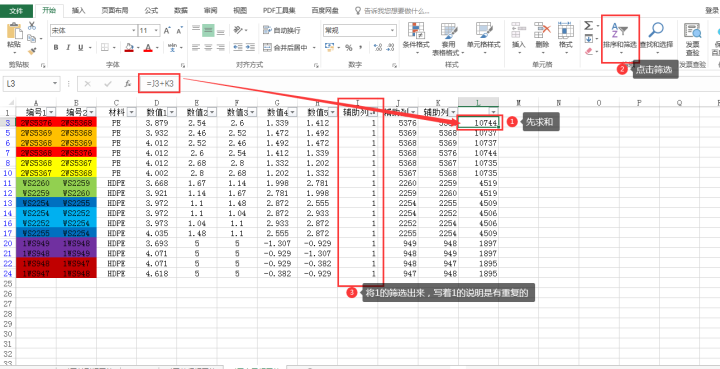The image size is (720, 369).
Task: Open the font size 11 dropdown
Action: pyautogui.click(x=157, y=31)
